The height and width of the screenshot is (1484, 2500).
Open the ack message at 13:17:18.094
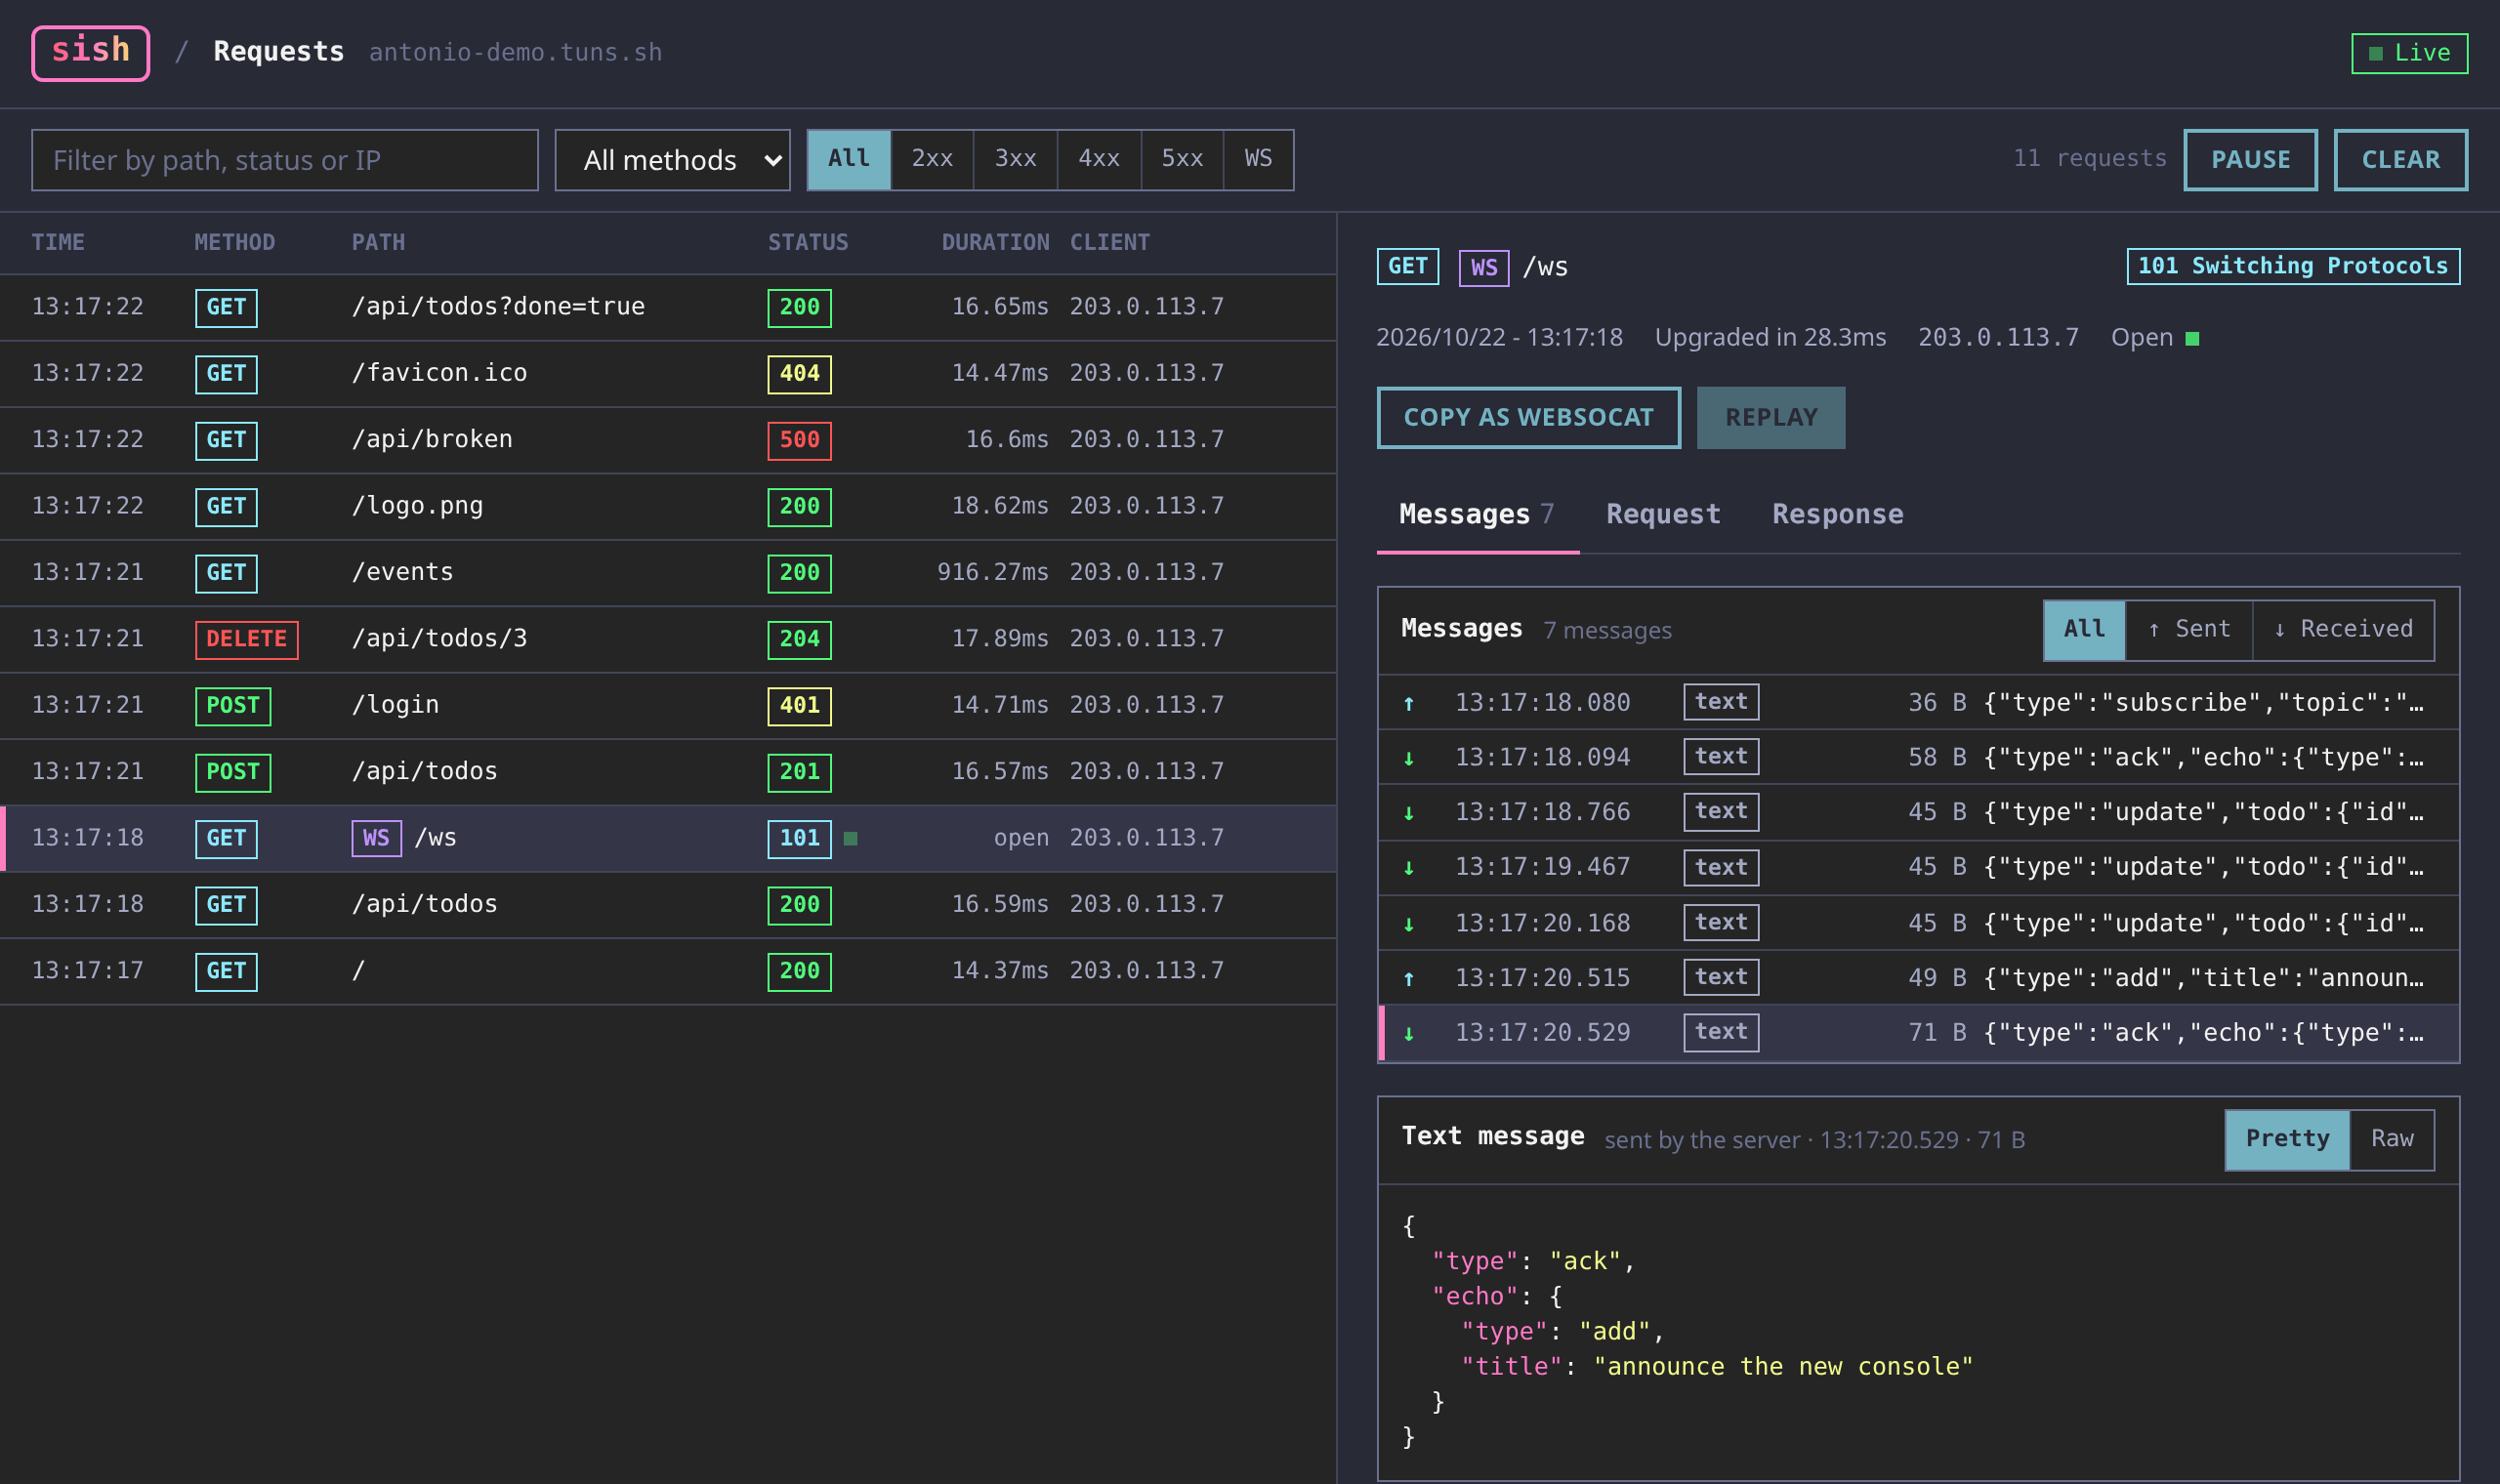(1918, 758)
